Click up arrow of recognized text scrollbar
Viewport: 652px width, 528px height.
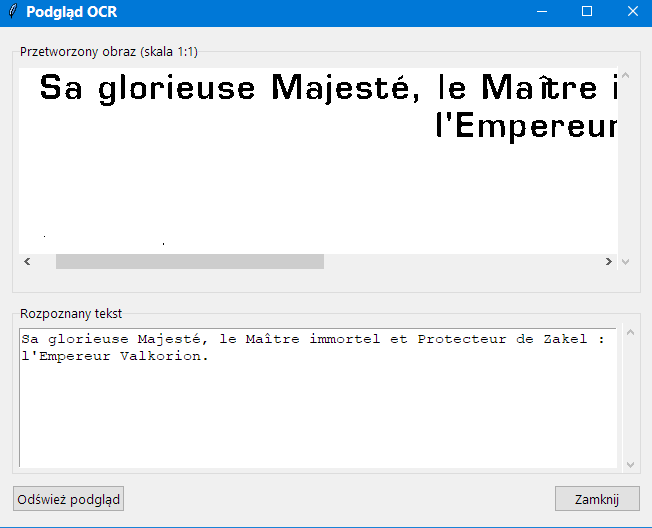pos(630,333)
